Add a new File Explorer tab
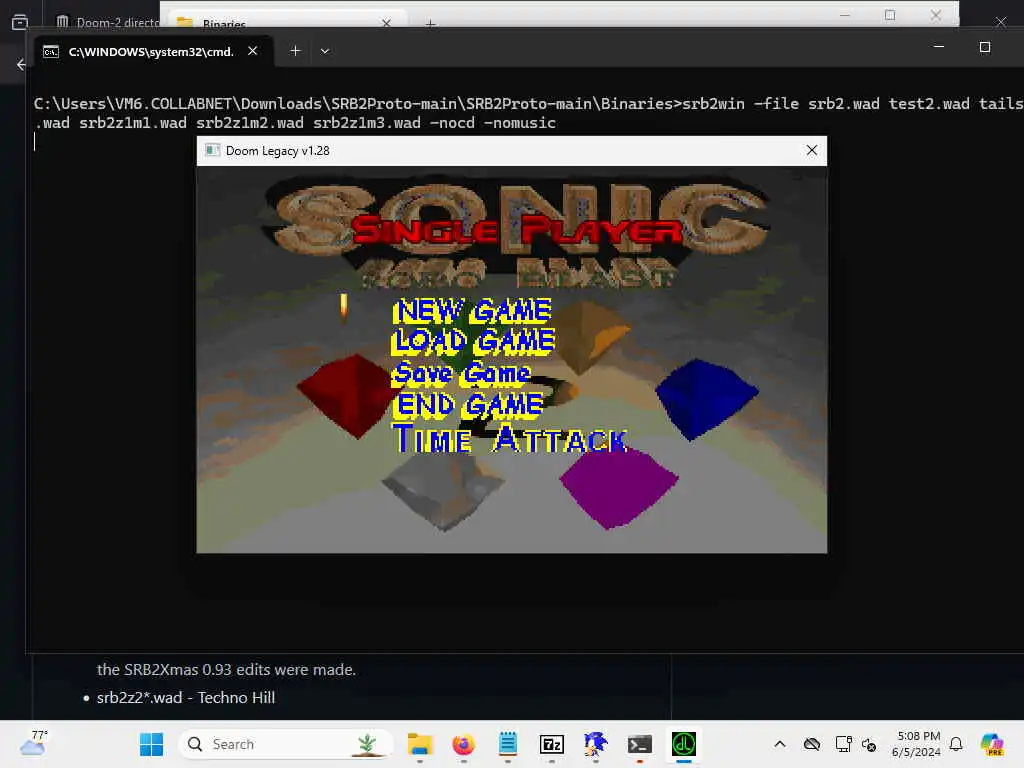 (430, 24)
